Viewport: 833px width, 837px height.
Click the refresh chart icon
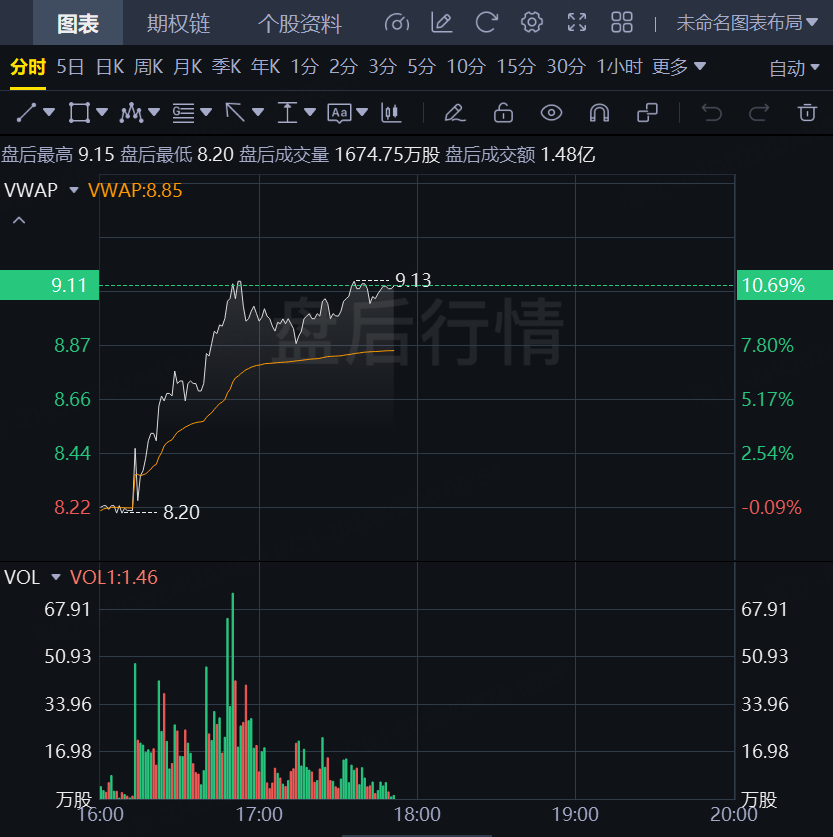coord(487,22)
